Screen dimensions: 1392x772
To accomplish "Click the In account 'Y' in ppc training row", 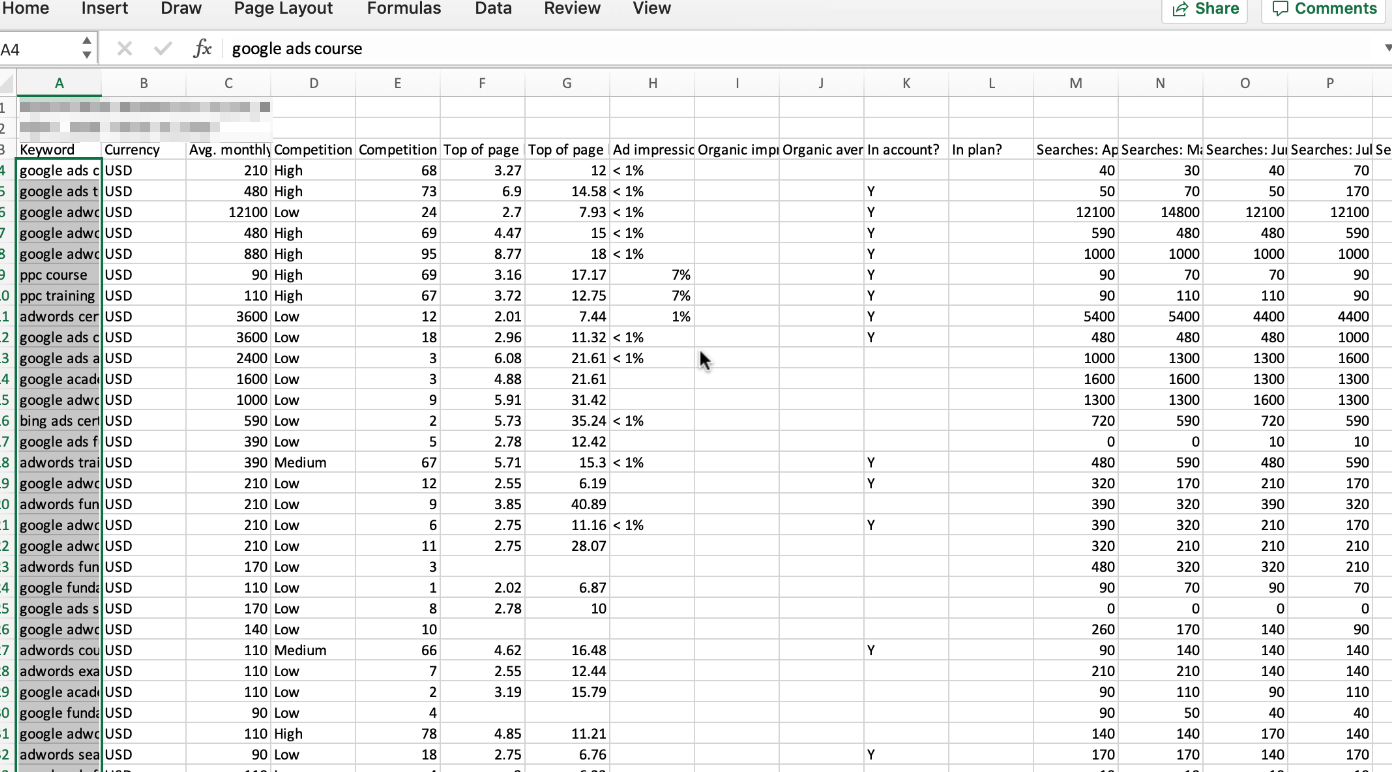I will pos(906,296).
